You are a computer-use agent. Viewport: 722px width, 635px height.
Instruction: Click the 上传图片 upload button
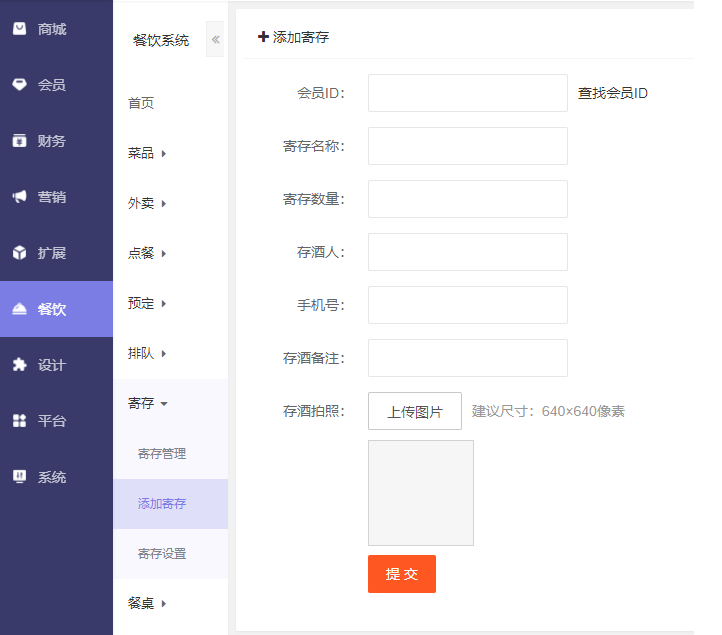(414, 411)
